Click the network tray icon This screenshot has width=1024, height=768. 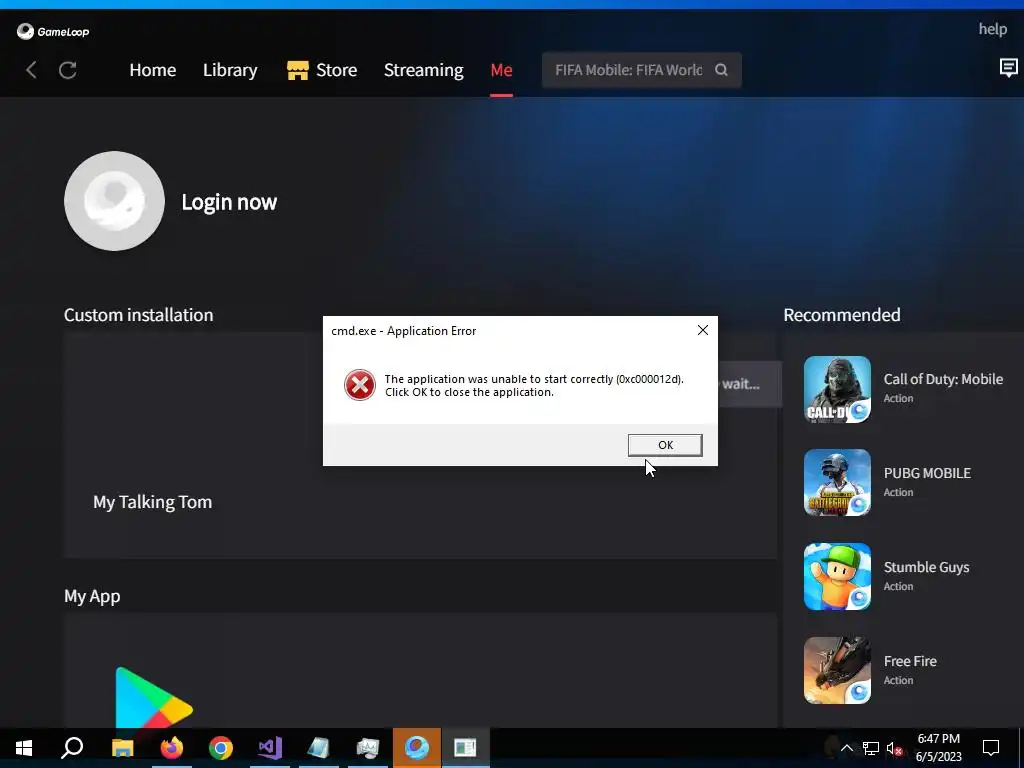coord(871,748)
